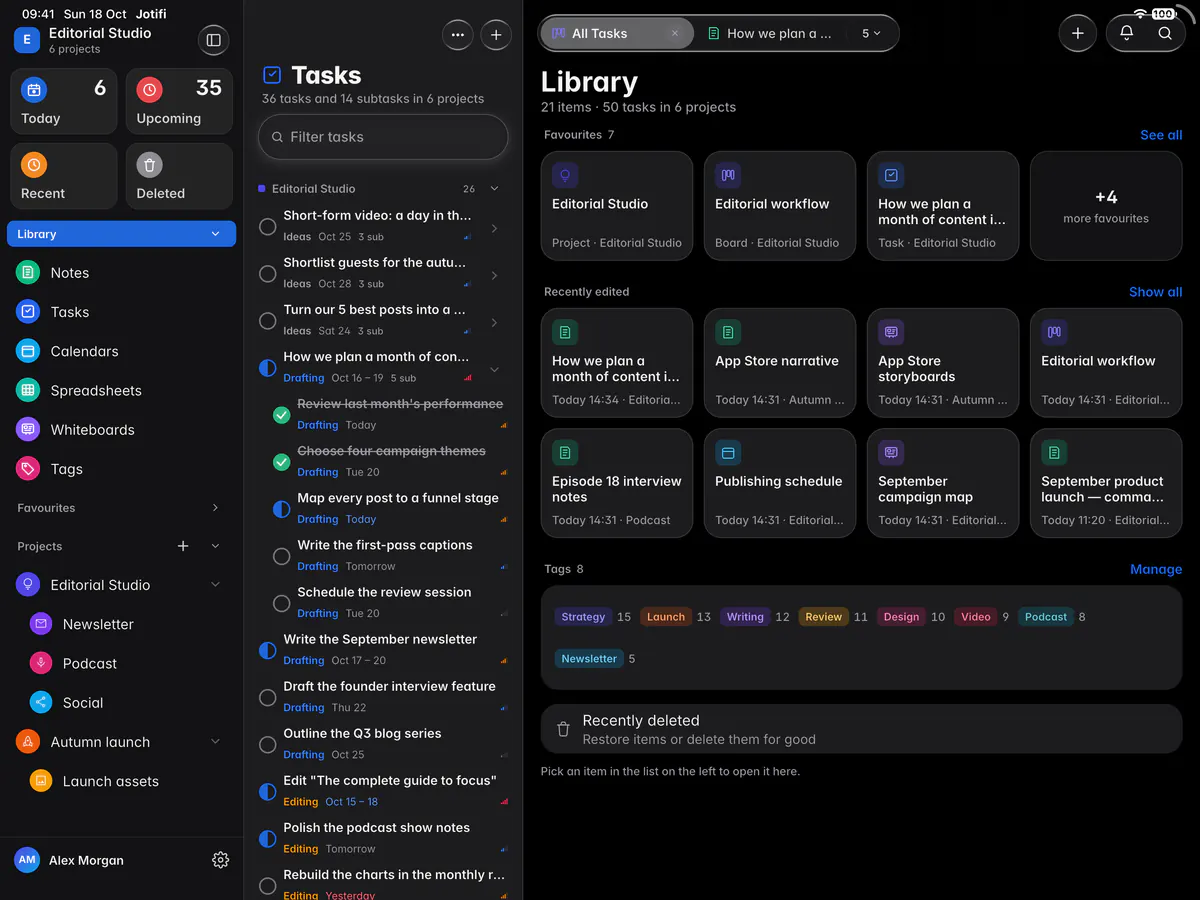The width and height of the screenshot is (1200, 900).
Task: Click Manage tags link
Action: 1156,569
